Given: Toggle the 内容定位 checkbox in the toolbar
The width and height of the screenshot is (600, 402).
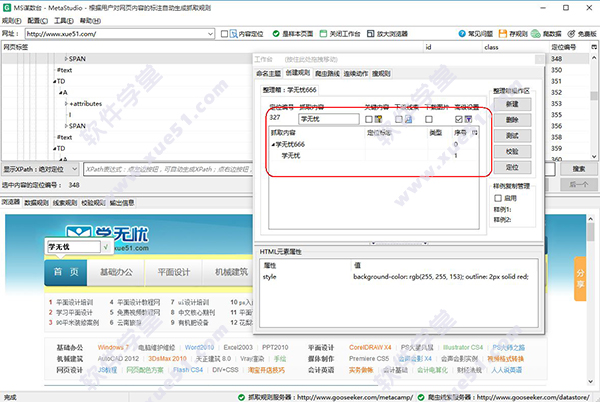Looking at the screenshot, I should [225, 34].
